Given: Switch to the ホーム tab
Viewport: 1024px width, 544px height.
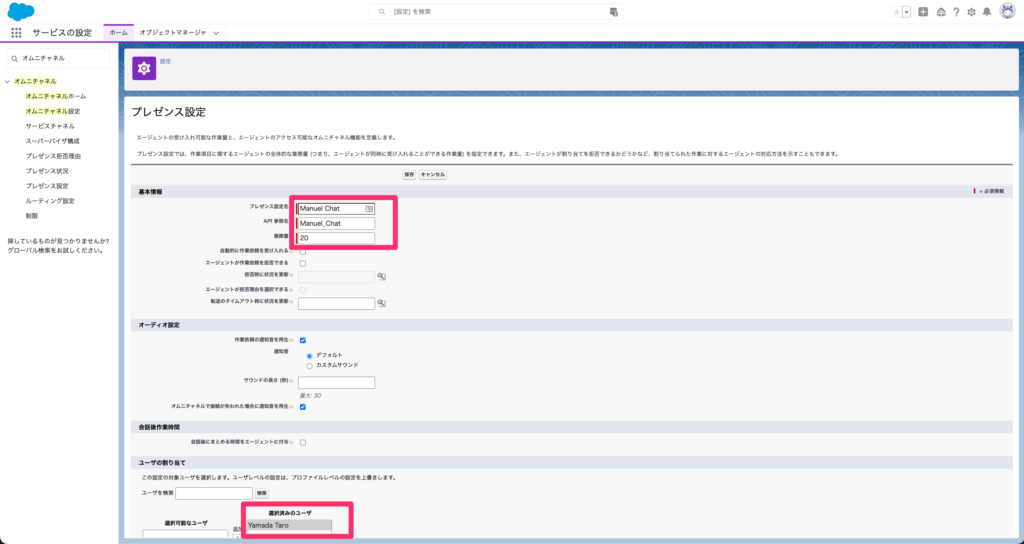Looking at the screenshot, I should tap(118, 33).
